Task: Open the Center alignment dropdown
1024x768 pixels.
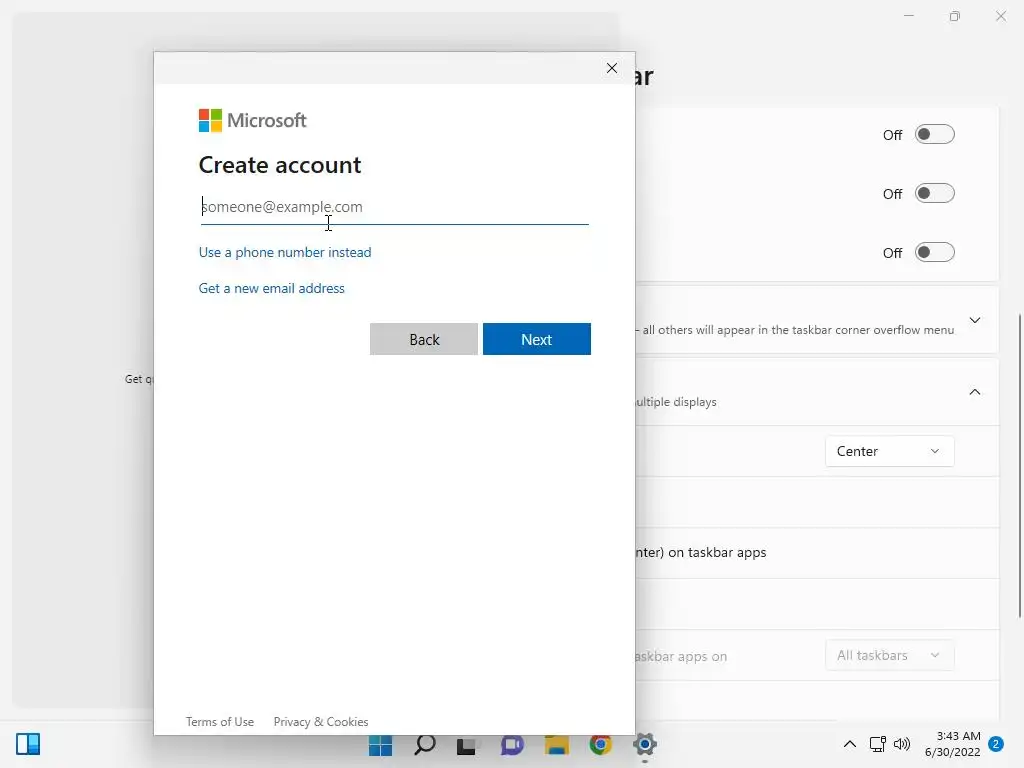Action: [x=889, y=451]
